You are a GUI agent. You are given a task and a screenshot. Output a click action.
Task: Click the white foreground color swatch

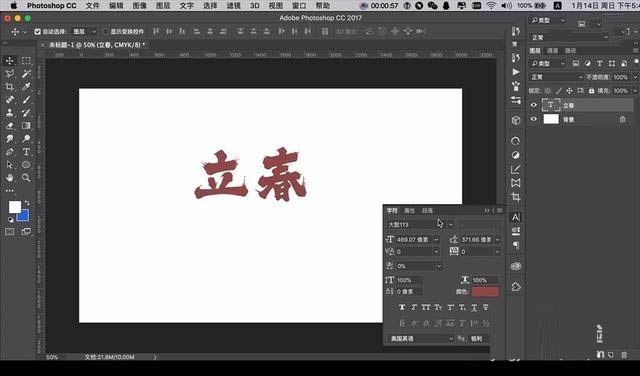(15, 207)
